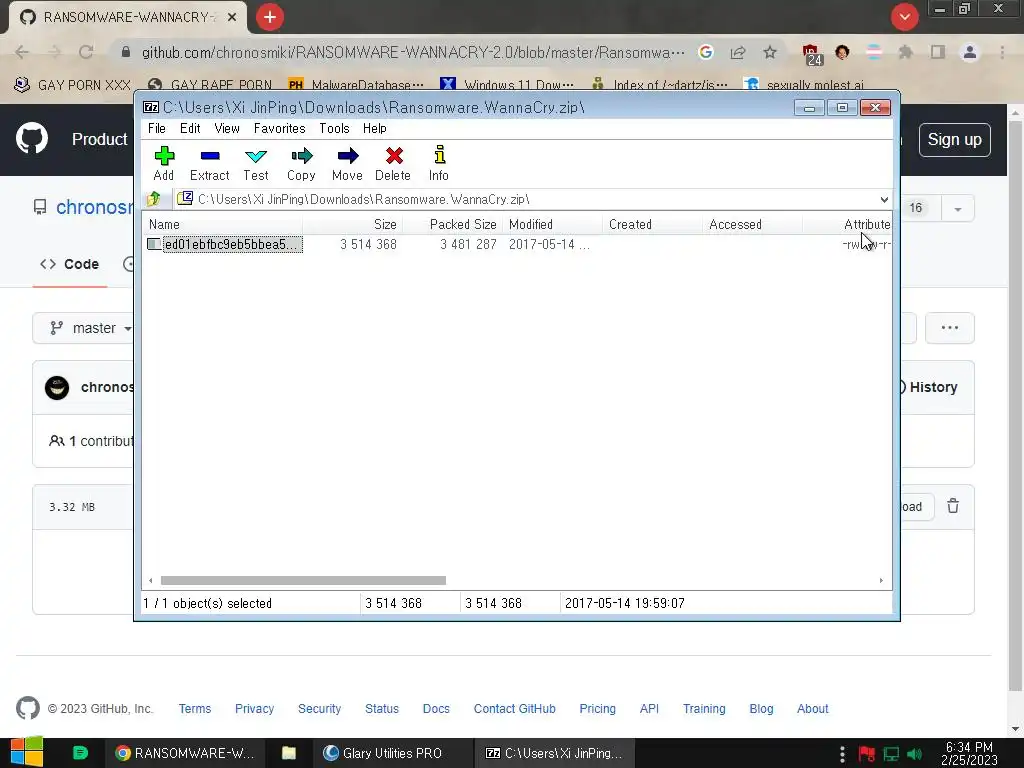Open the Terms footer link
This screenshot has height=768, width=1024.
pyautogui.click(x=195, y=709)
